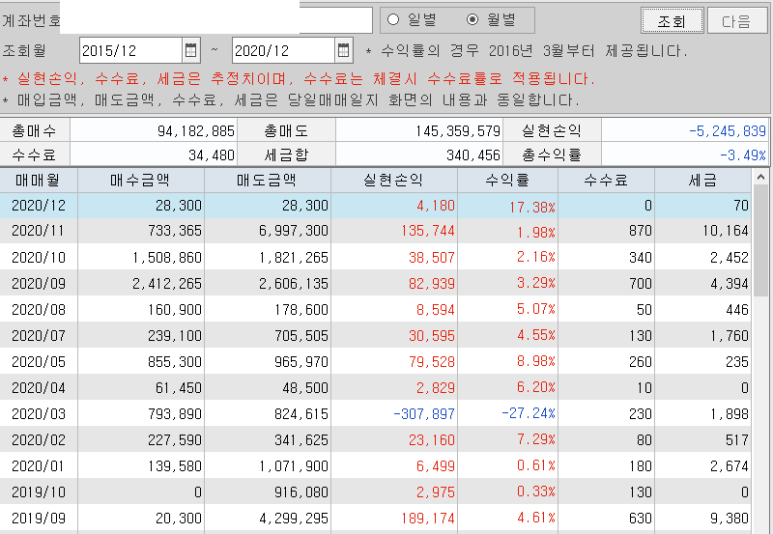773x534 pixels.
Task: Click the sell amount 1,071,900
Action: pyautogui.click(x=294, y=466)
